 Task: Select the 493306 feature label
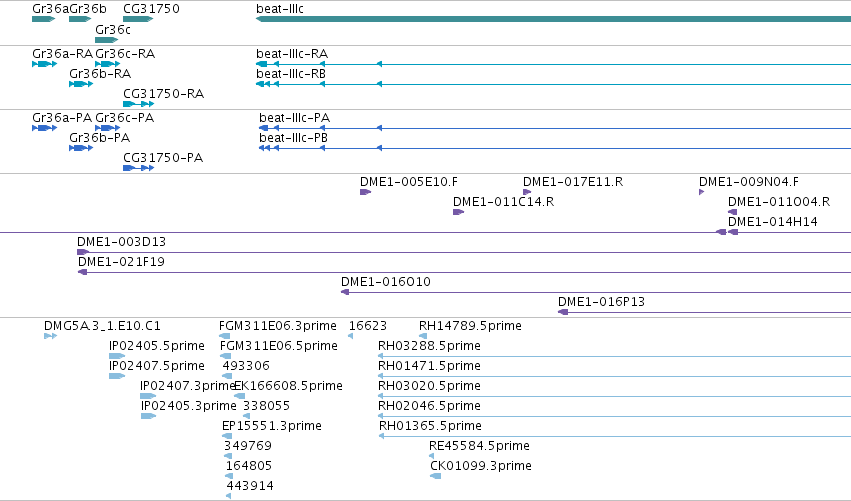coord(246,366)
